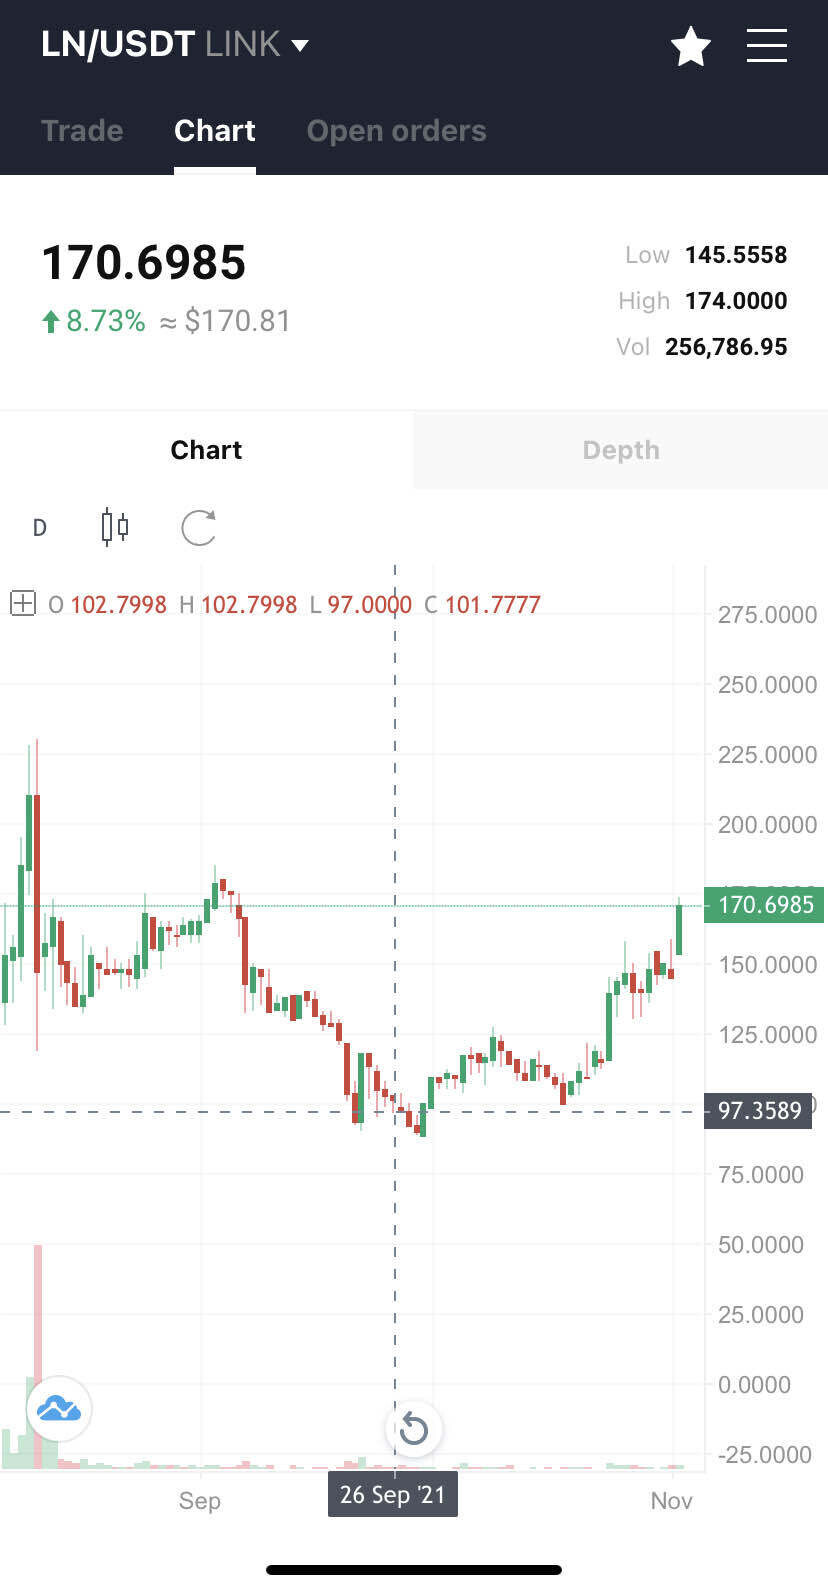
Task: Click the 97.3589 crosshair price label
Action: click(758, 1111)
